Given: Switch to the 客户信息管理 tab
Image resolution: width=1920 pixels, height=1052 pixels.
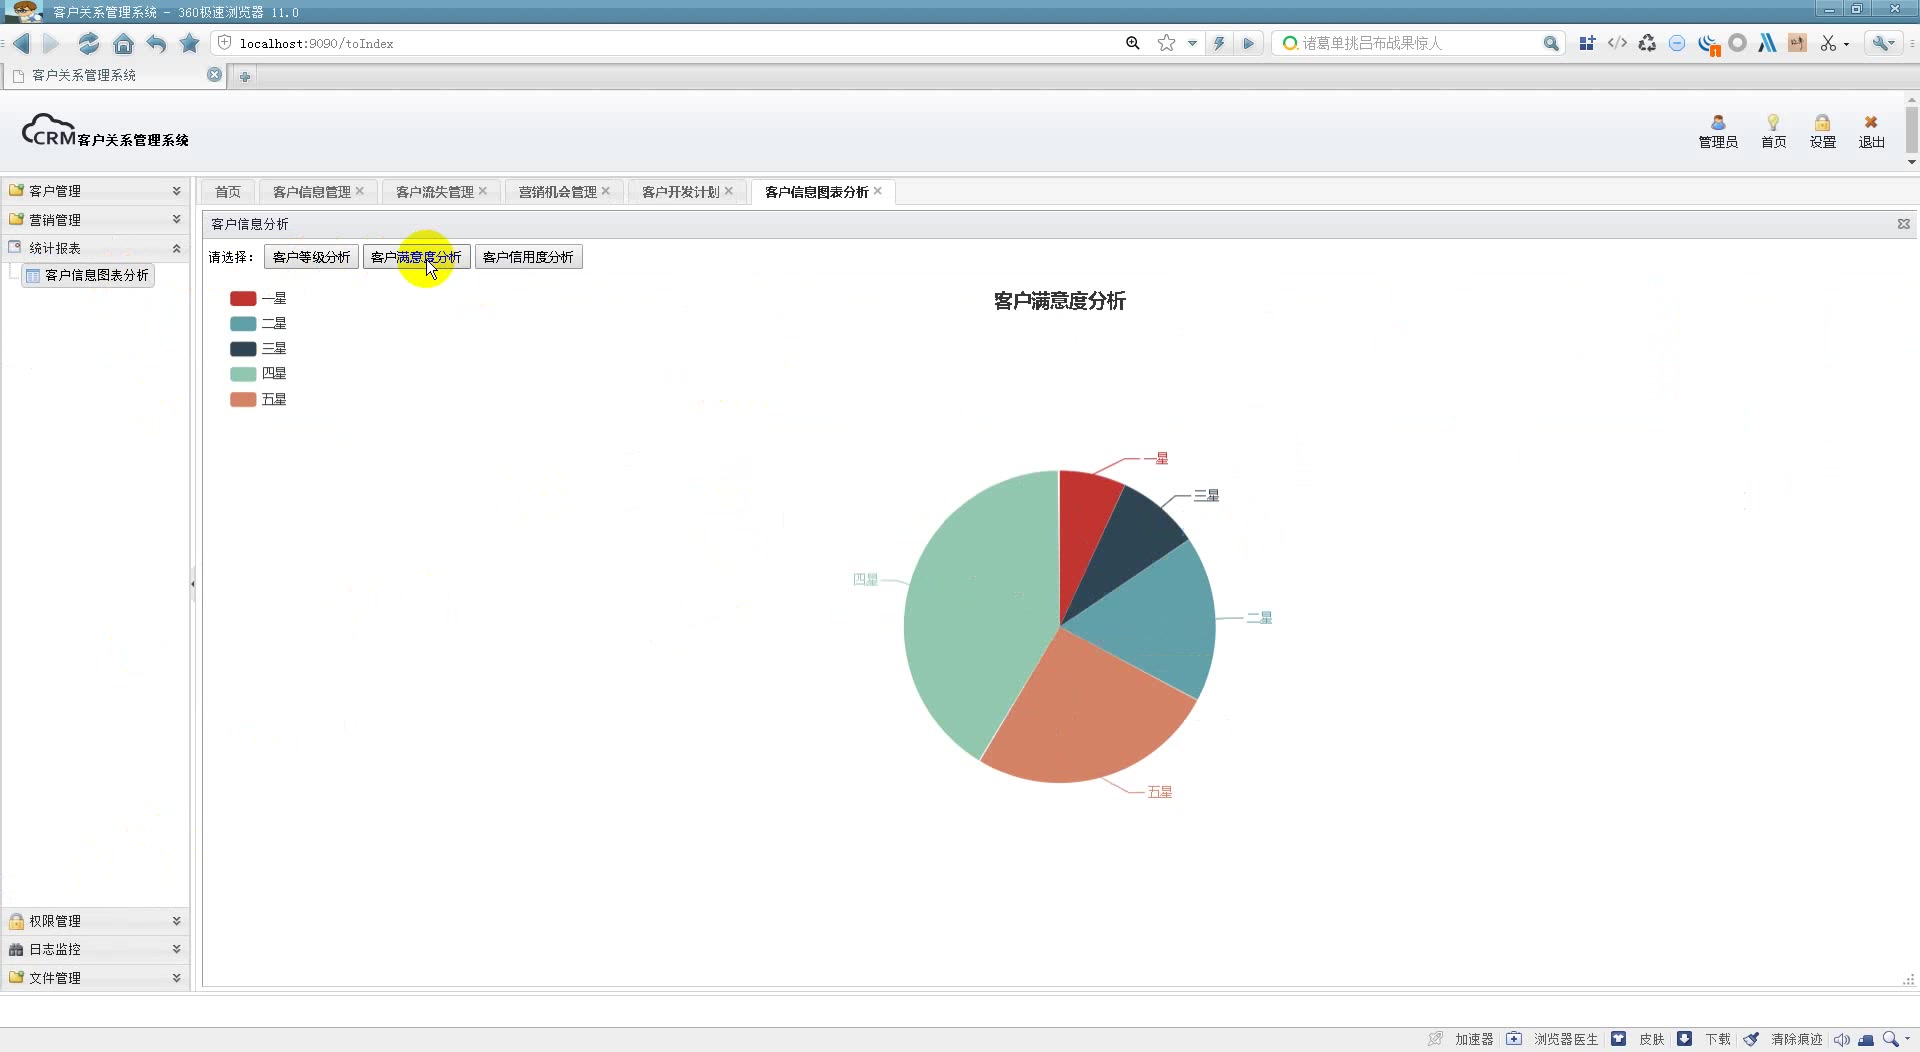Looking at the screenshot, I should pos(311,192).
